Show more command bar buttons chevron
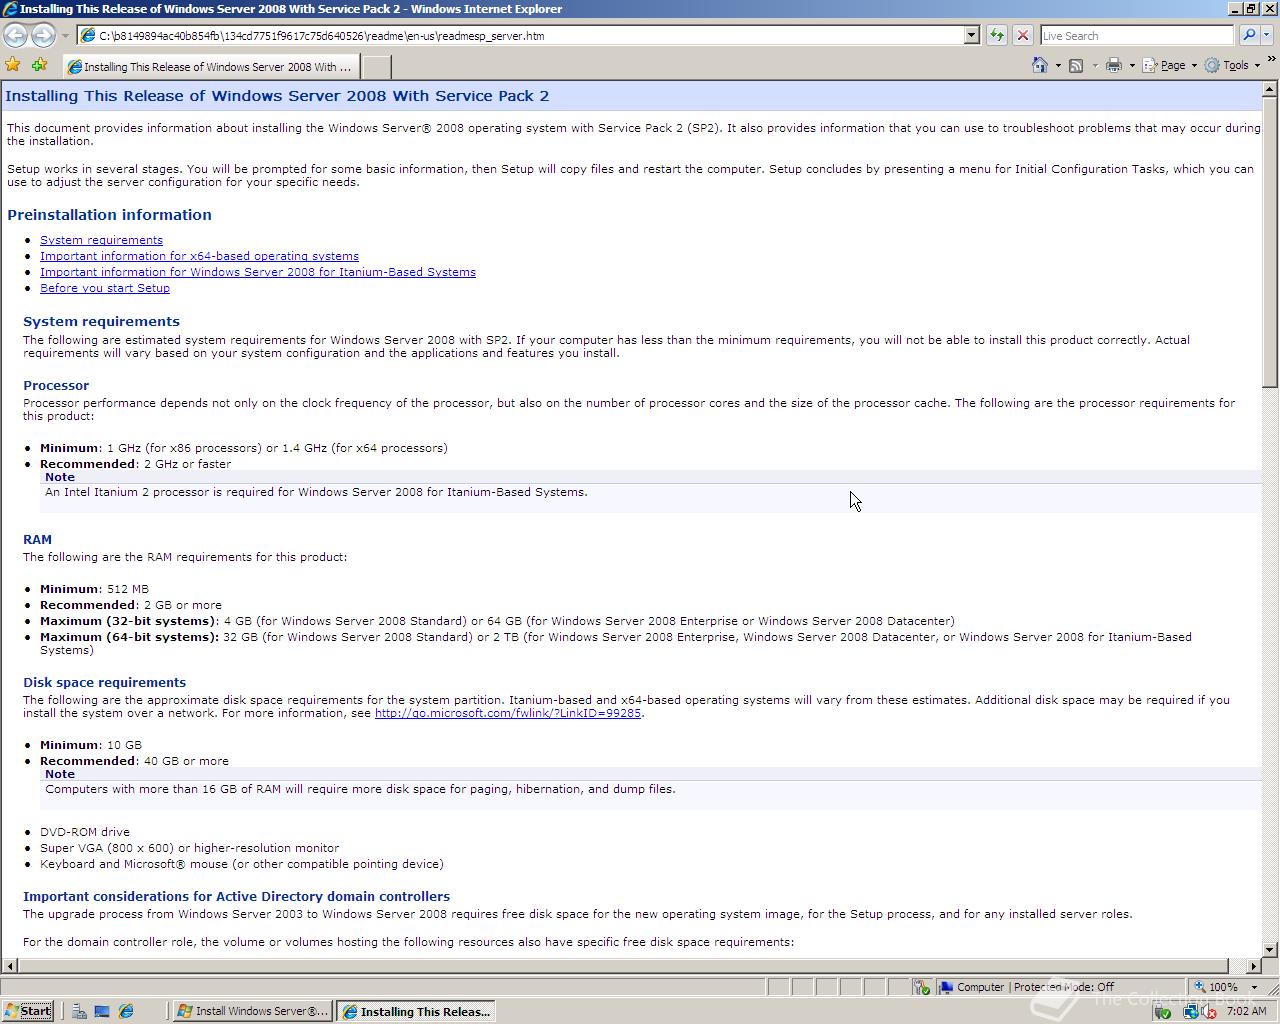 (x=1272, y=60)
